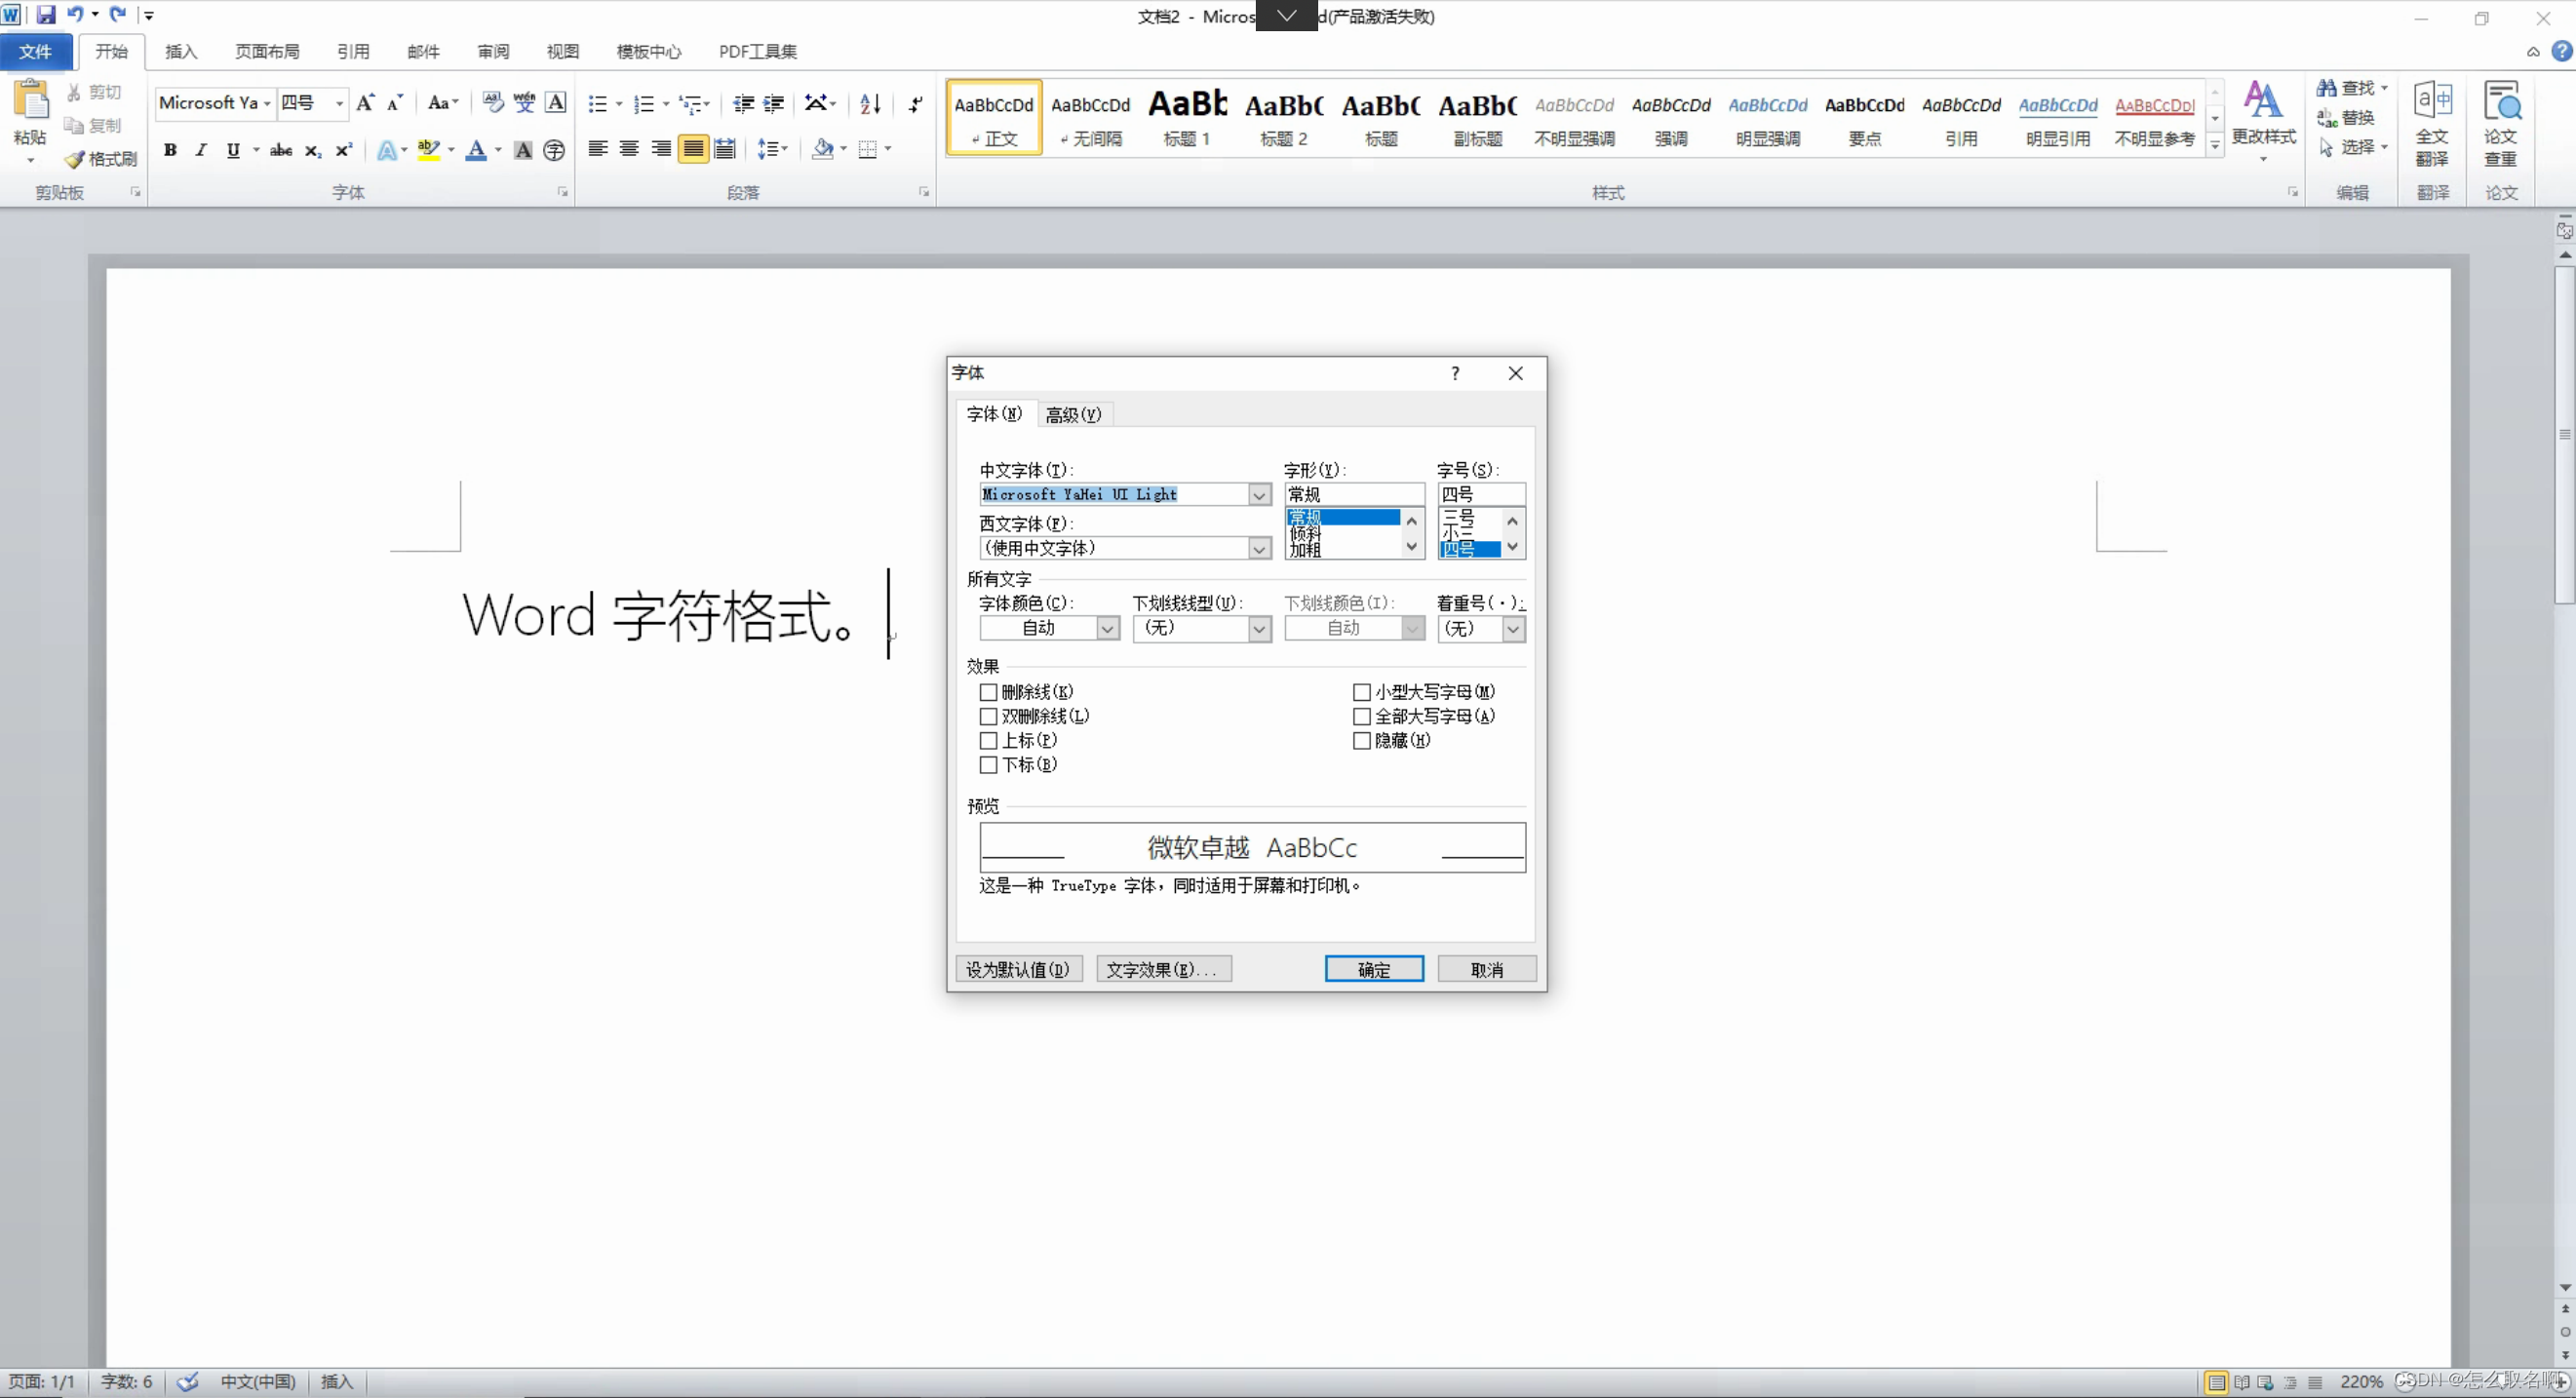Image resolution: width=2576 pixels, height=1398 pixels.
Task: Apply strikethrough via abc icon
Action: [281, 150]
